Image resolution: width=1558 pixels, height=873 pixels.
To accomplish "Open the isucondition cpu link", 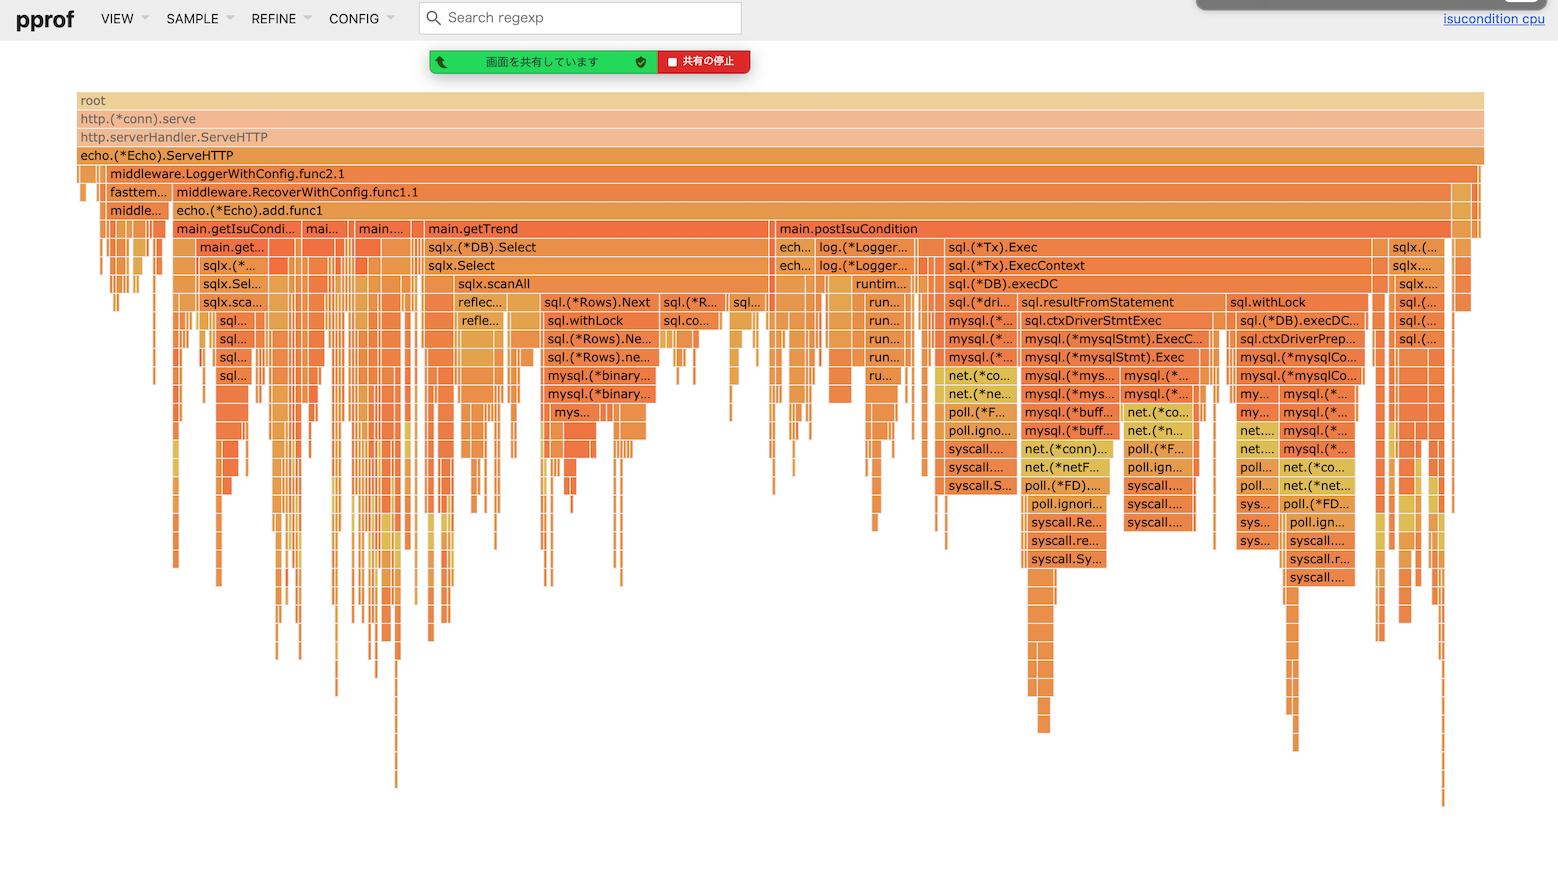I will tap(1493, 19).
